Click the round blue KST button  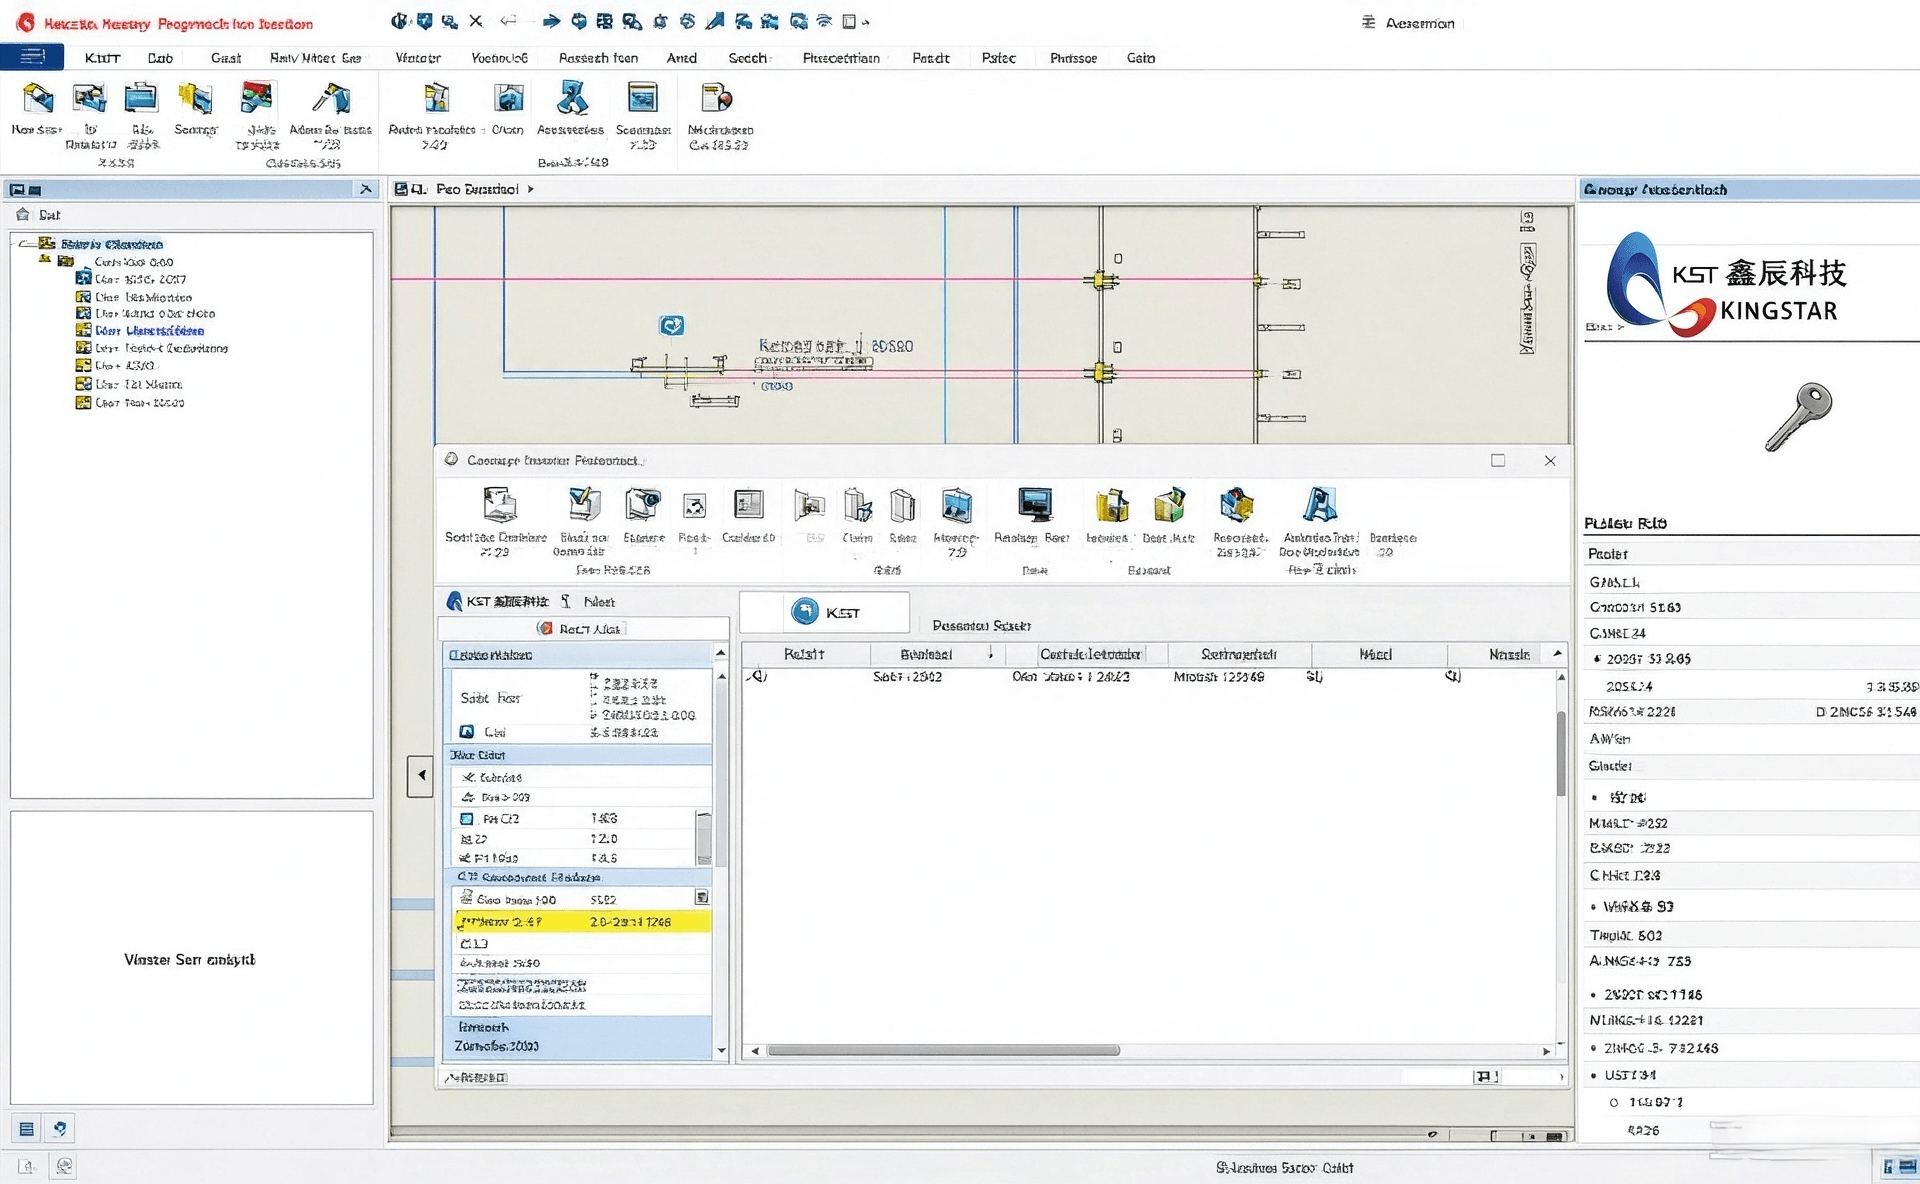click(x=805, y=612)
